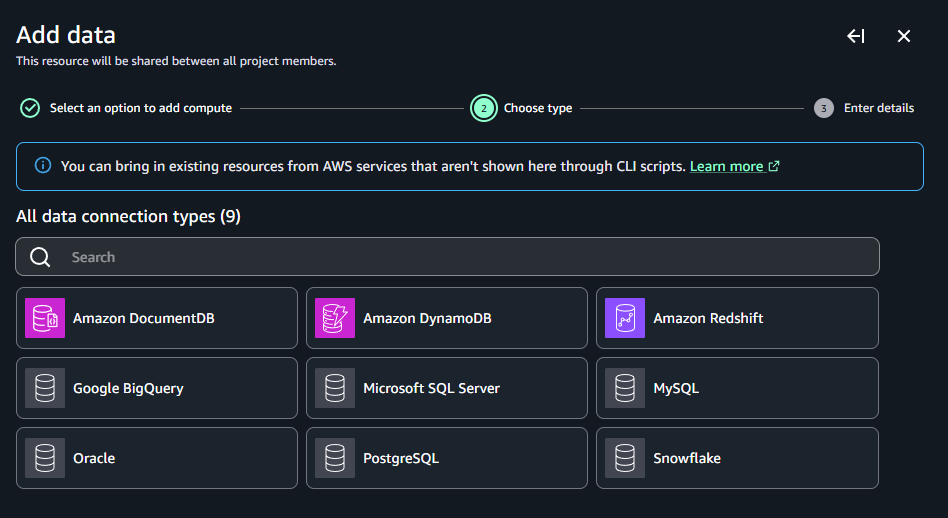
Task: Close the Add data panel
Action: 904,36
